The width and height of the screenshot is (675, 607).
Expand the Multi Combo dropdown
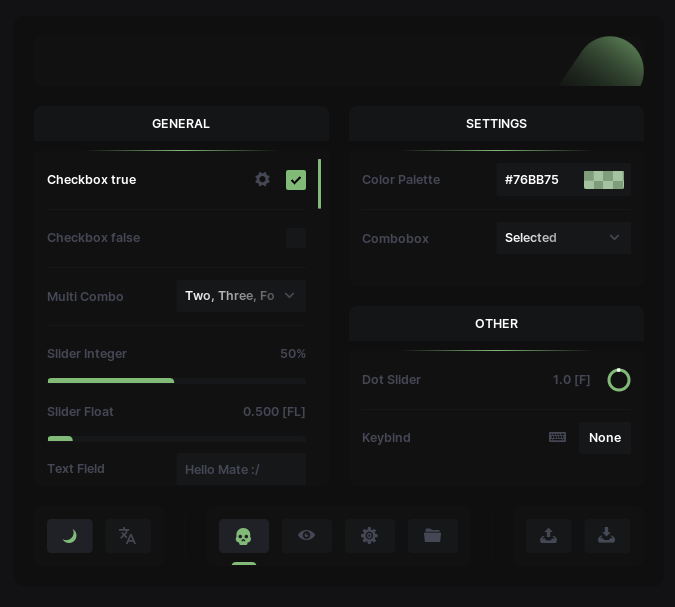click(241, 296)
